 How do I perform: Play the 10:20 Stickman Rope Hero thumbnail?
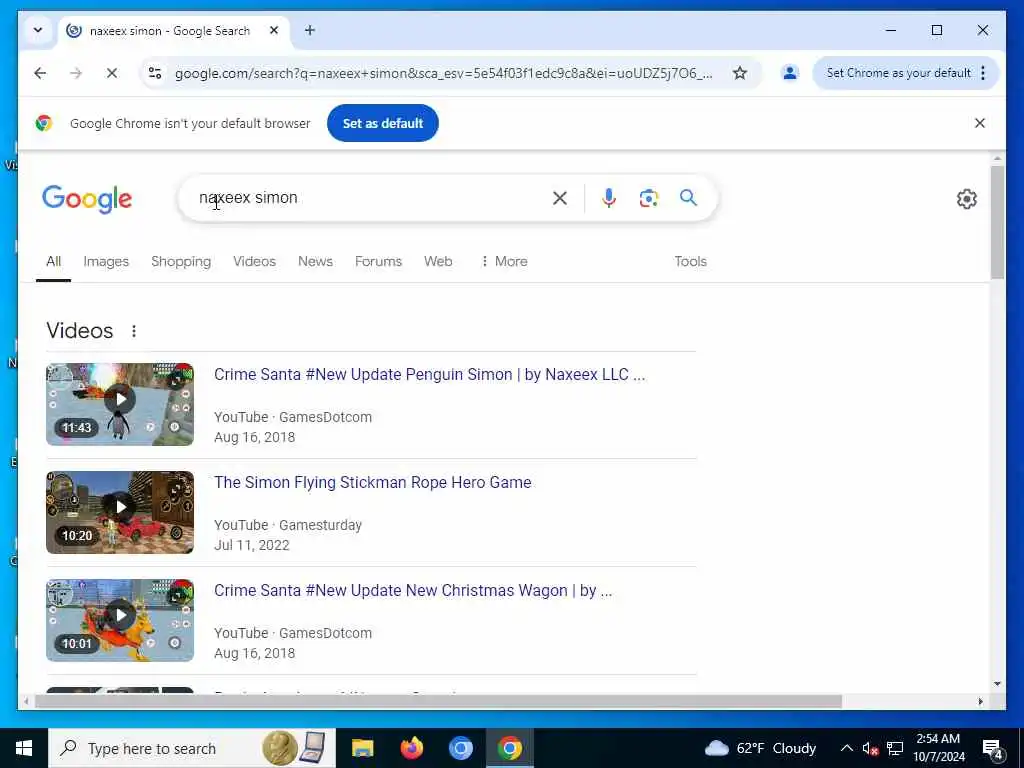tap(120, 513)
